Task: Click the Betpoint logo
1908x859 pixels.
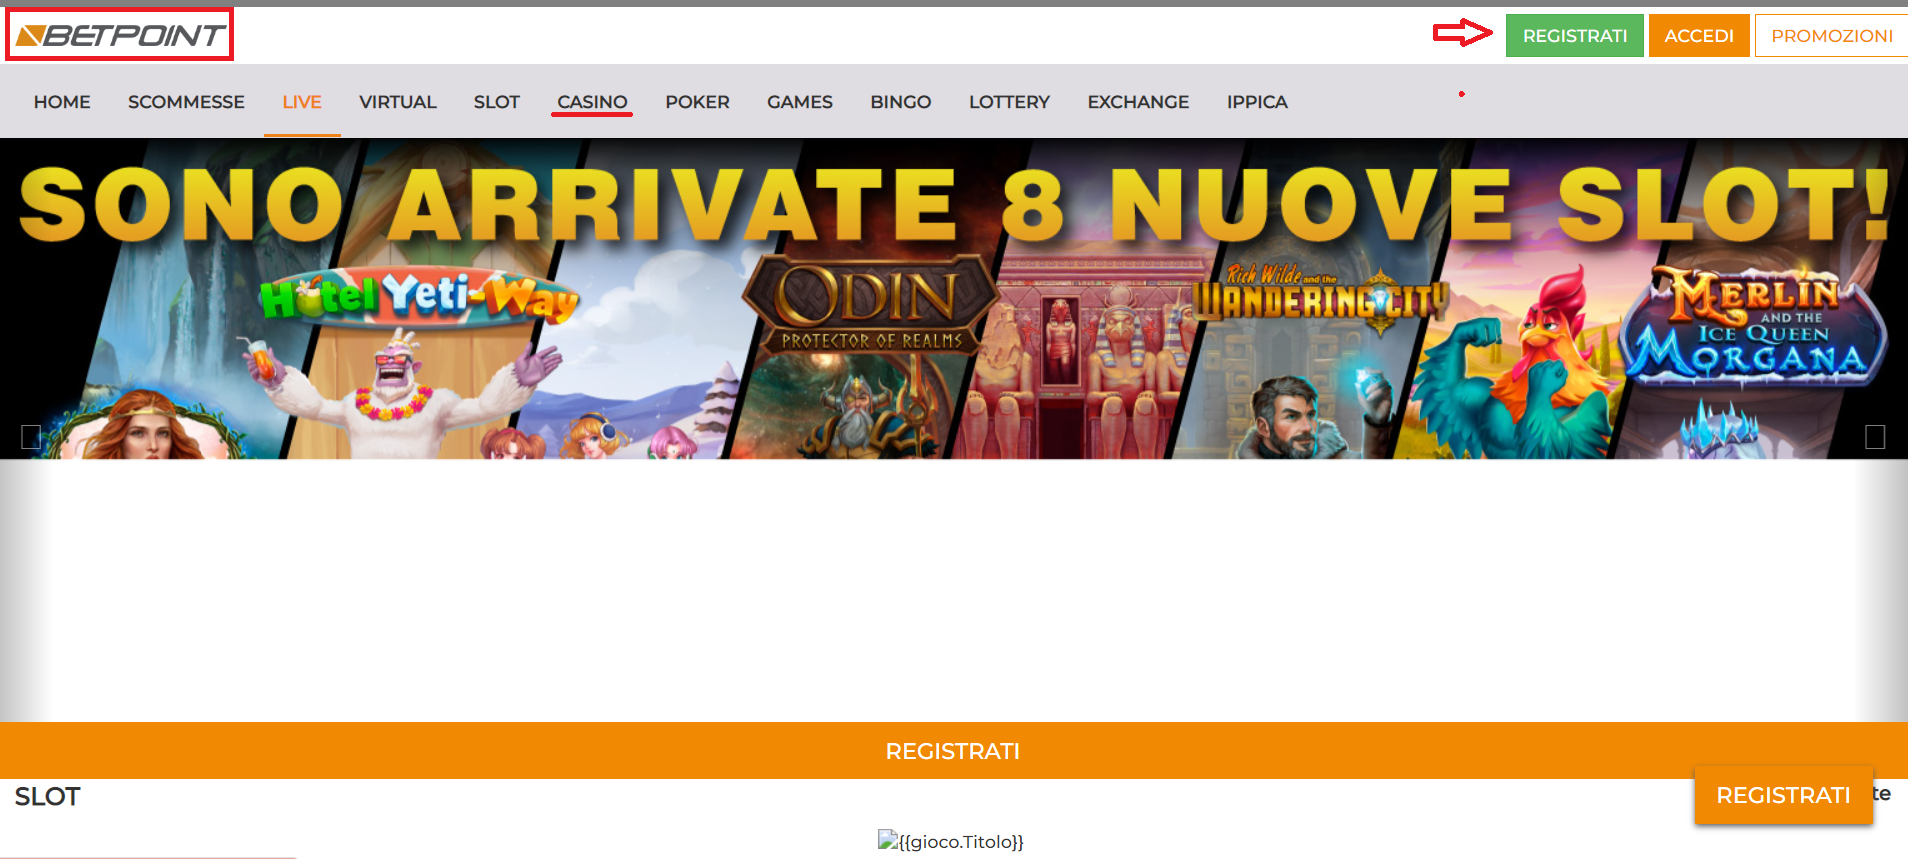Action: click(x=120, y=36)
